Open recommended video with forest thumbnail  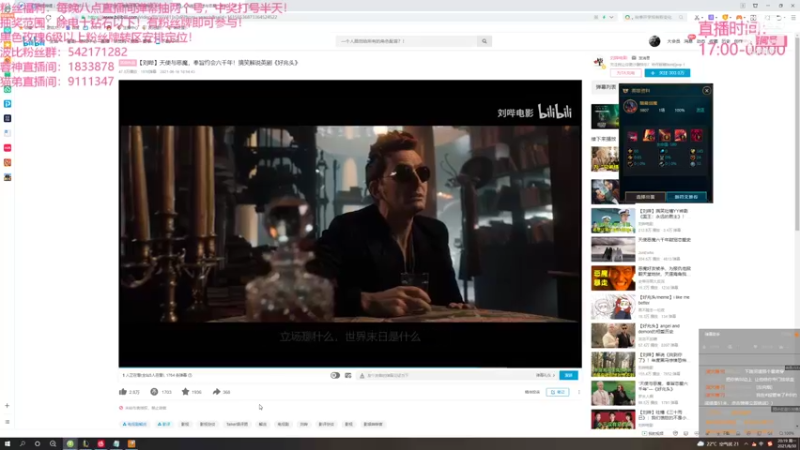coord(613,364)
